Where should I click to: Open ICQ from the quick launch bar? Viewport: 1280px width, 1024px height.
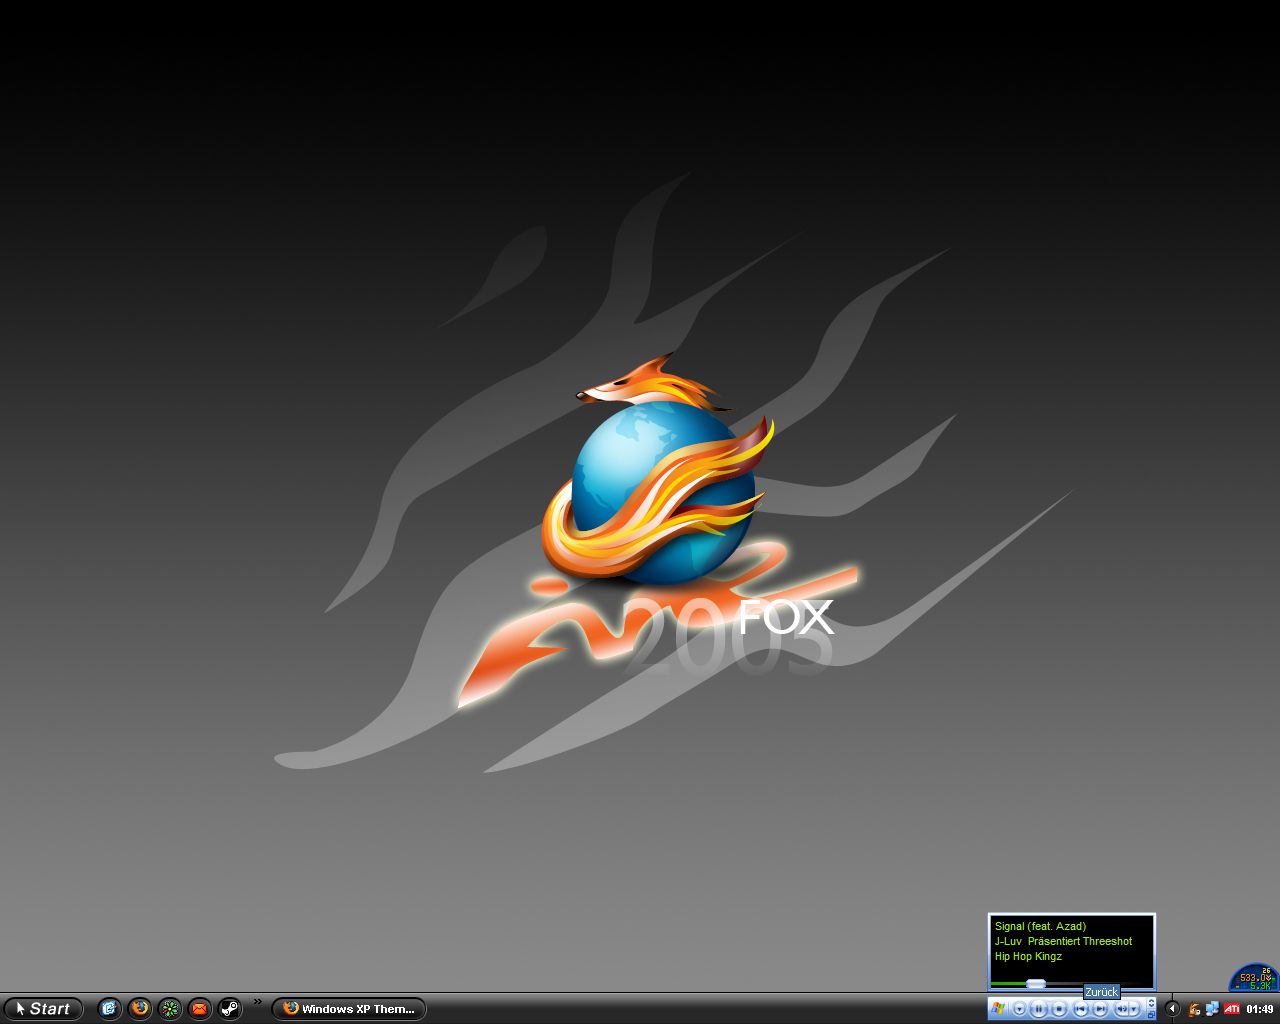tap(170, 1008)
